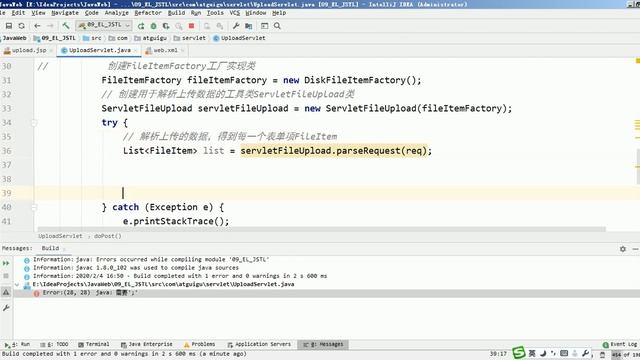The height and width of the screenshot is (360, 640).
Task: Hide the Messages panel with minus icon
Action: [636, 249]
